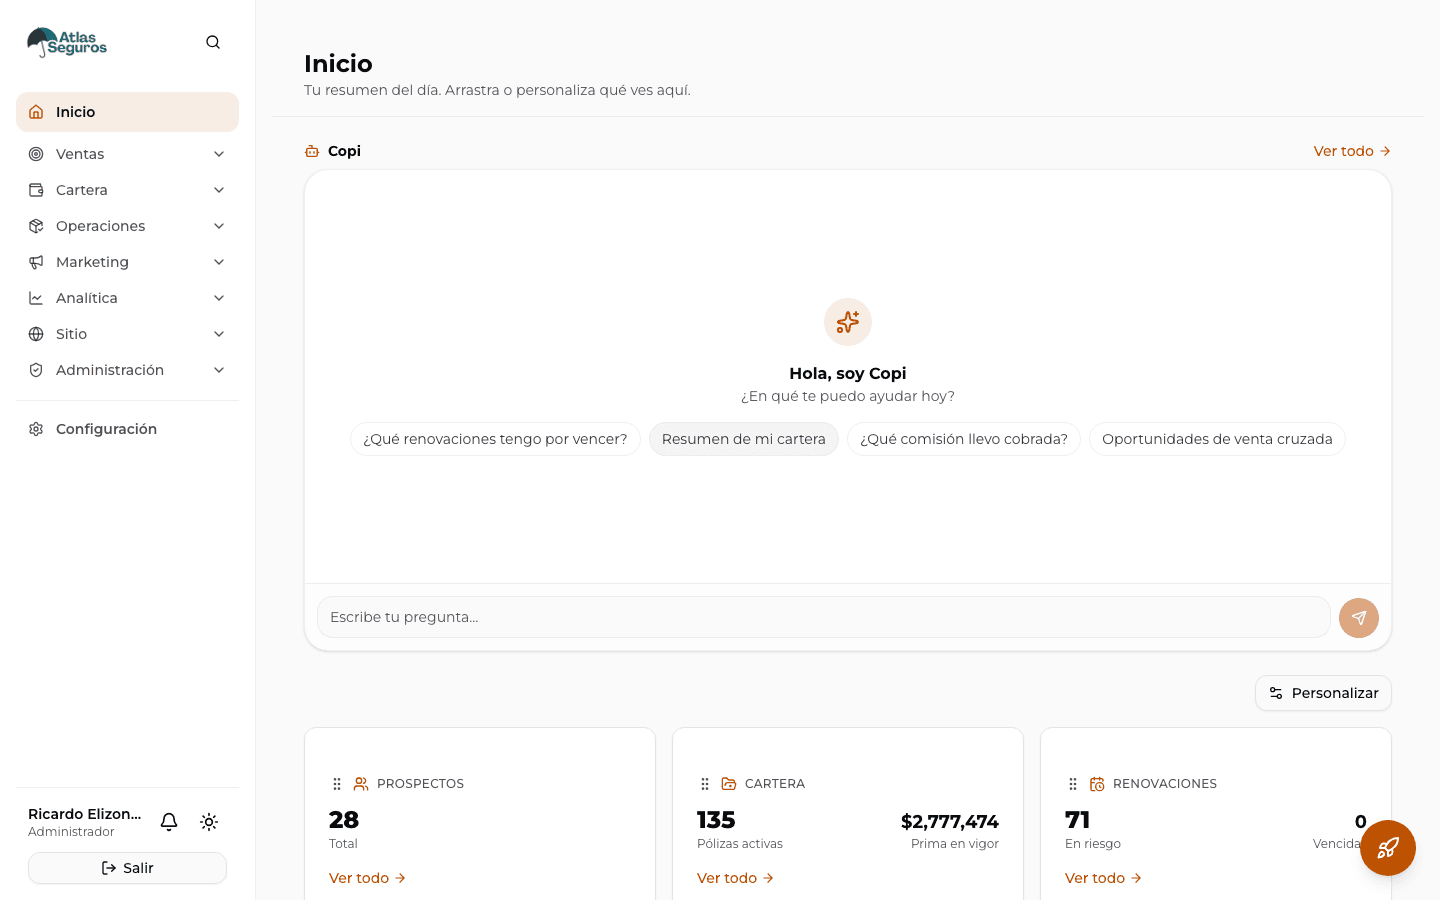
Task: Click the Salir logout button
Action: 127,868
